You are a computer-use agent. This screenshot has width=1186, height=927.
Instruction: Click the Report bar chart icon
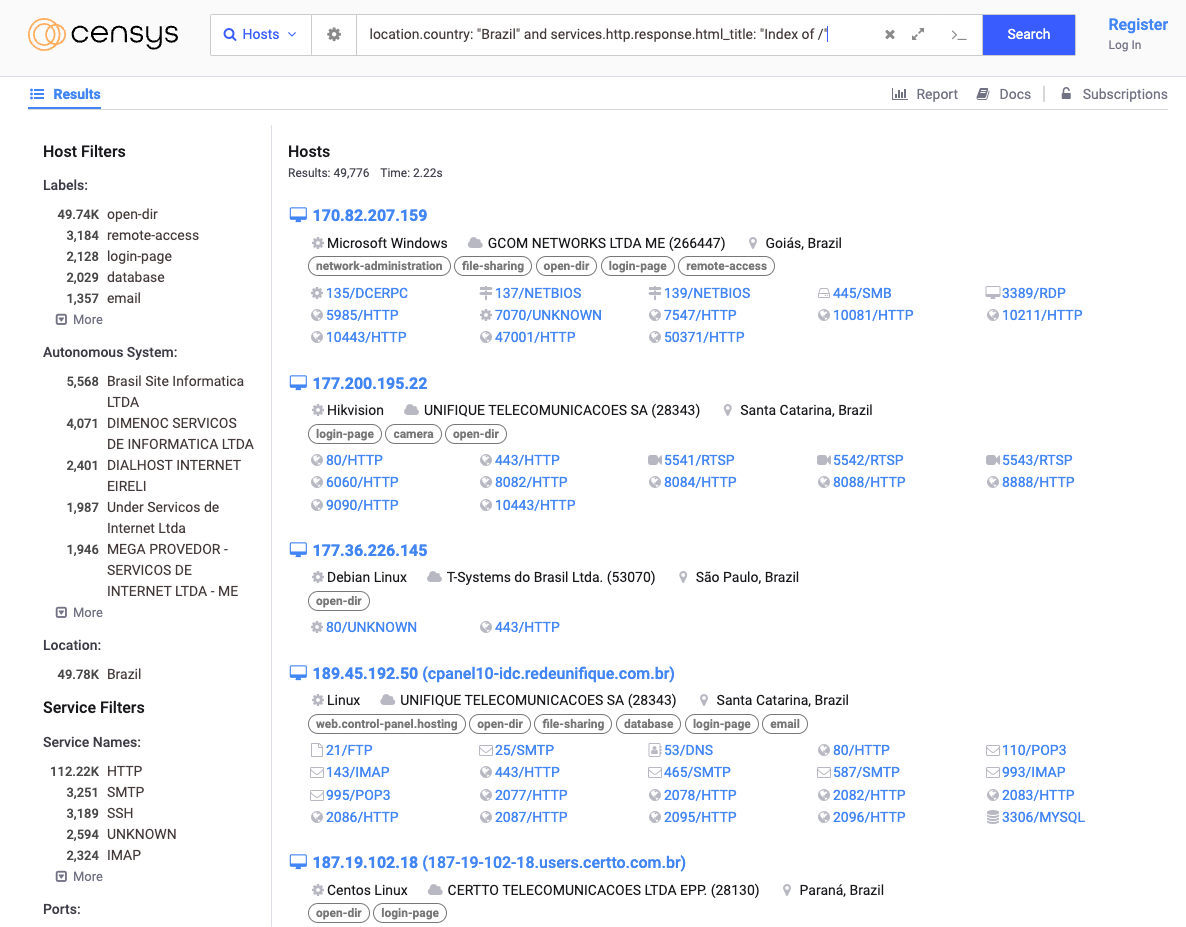click(899, 94)
